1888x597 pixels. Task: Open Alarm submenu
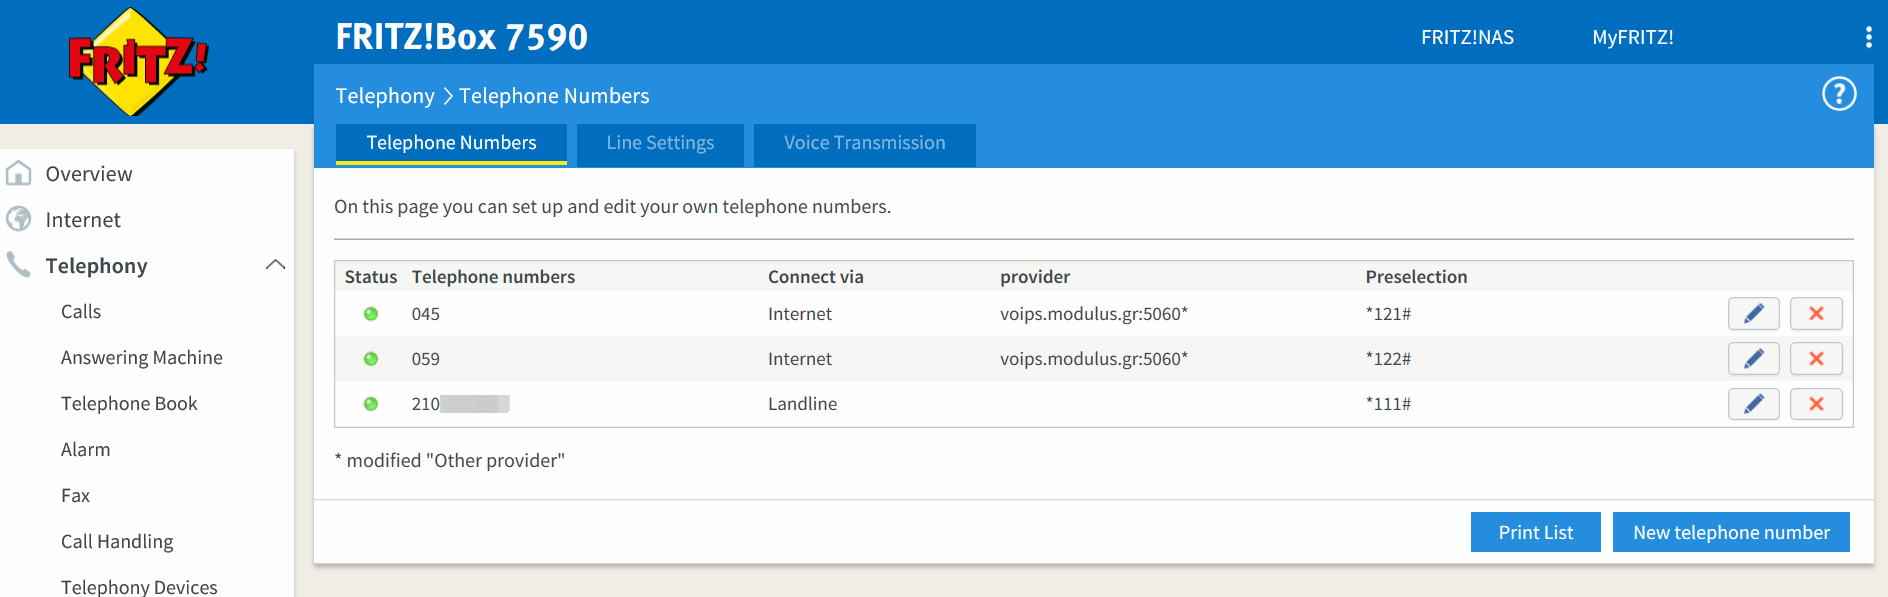tap(86, 450)
